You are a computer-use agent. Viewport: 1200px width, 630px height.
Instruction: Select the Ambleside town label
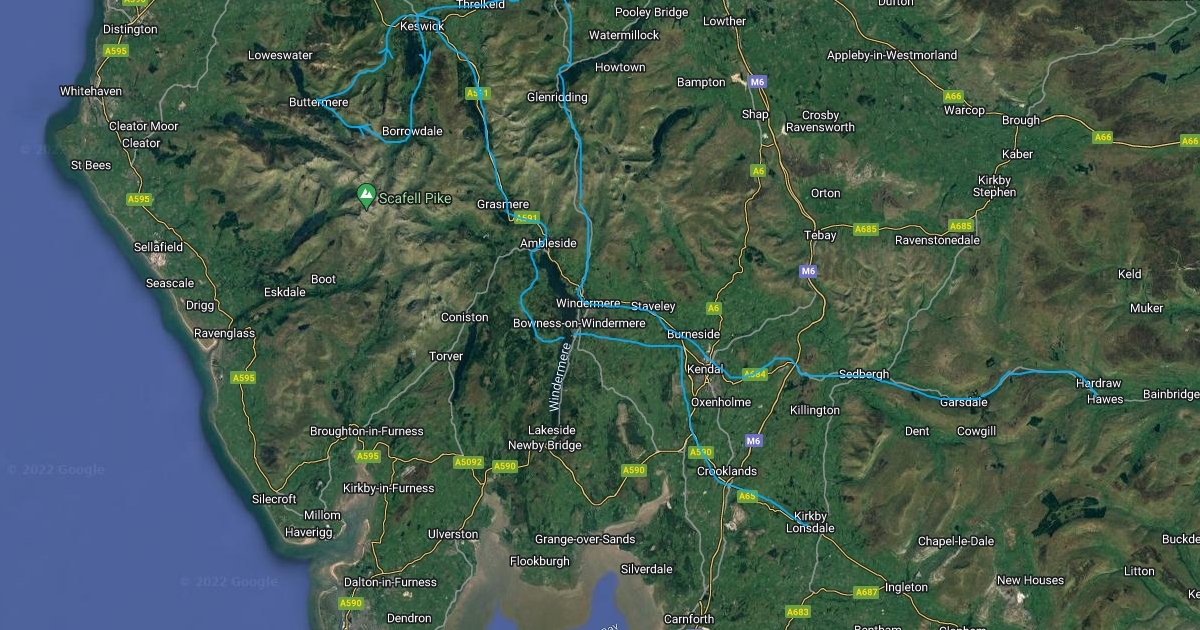[x=548, y=243]
